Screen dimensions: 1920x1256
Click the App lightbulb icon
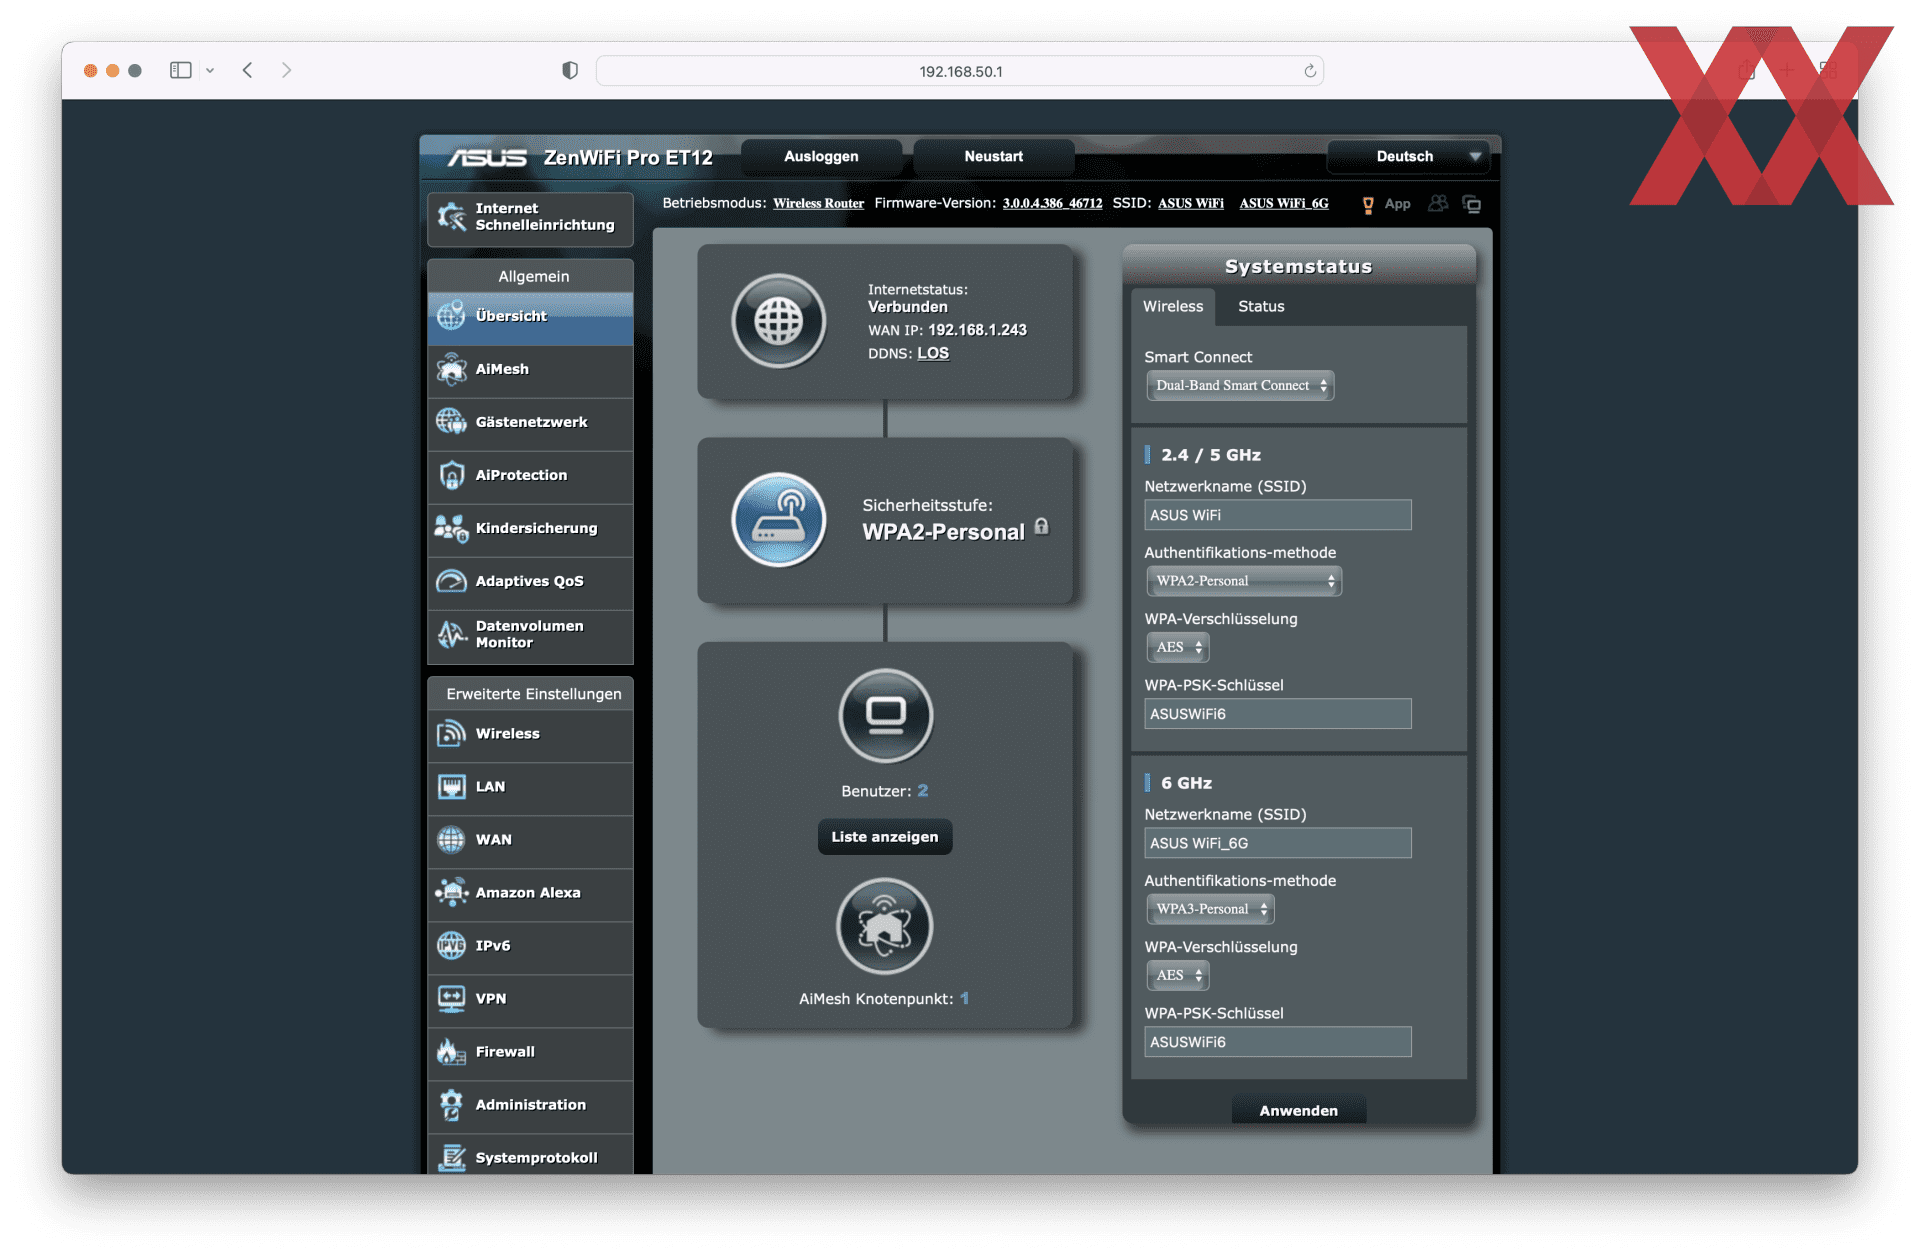pos(1368,205)
